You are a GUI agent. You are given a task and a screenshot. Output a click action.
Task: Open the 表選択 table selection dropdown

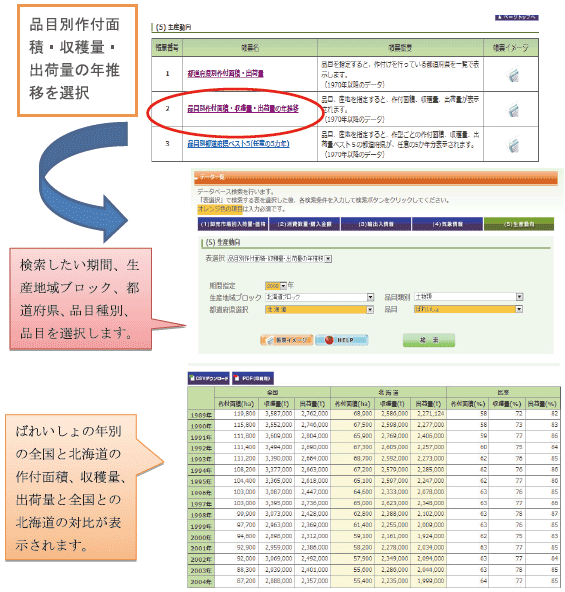click(279, 259)
